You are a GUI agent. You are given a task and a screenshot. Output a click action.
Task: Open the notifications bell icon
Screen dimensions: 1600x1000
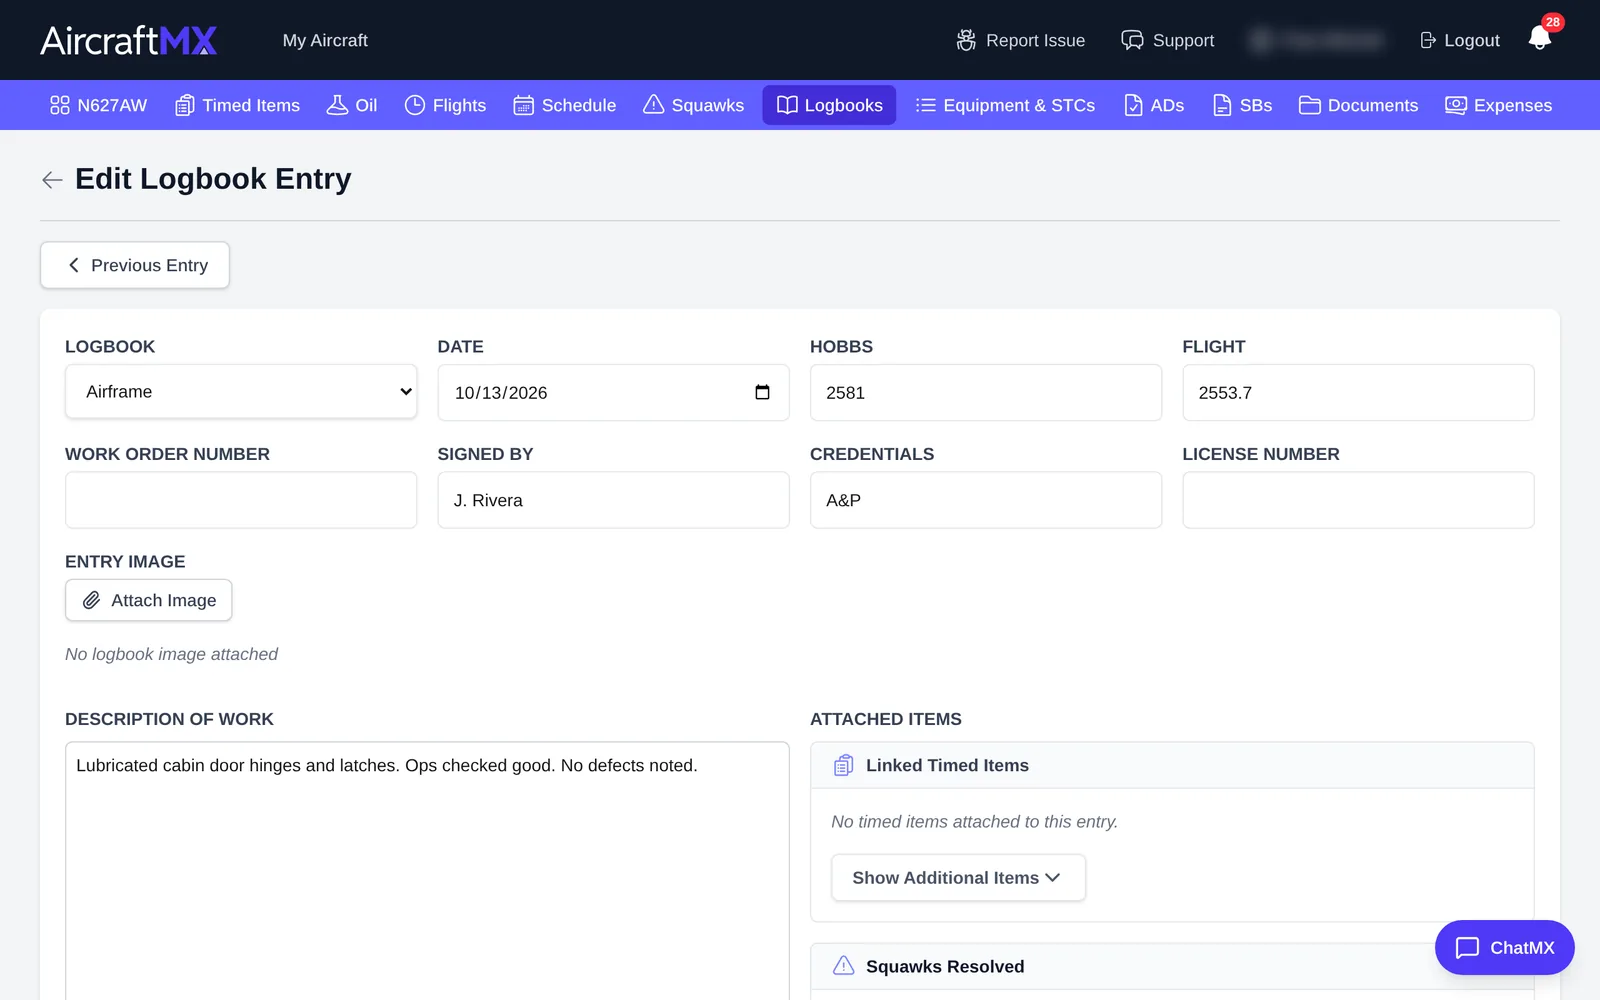tap(1539, 39)
